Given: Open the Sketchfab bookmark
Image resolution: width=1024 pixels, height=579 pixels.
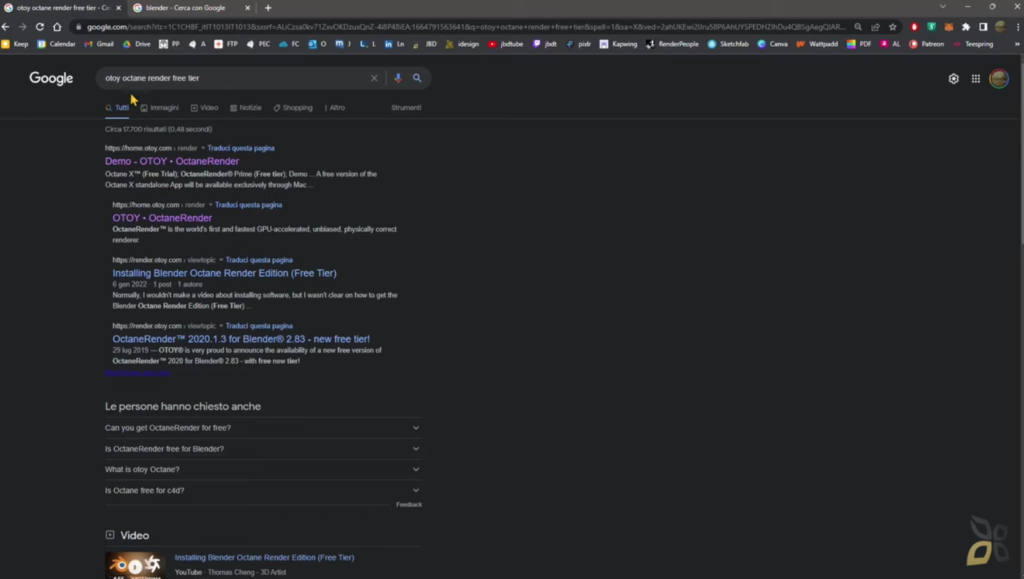Looking at the screenshot, I should (728, 44).
